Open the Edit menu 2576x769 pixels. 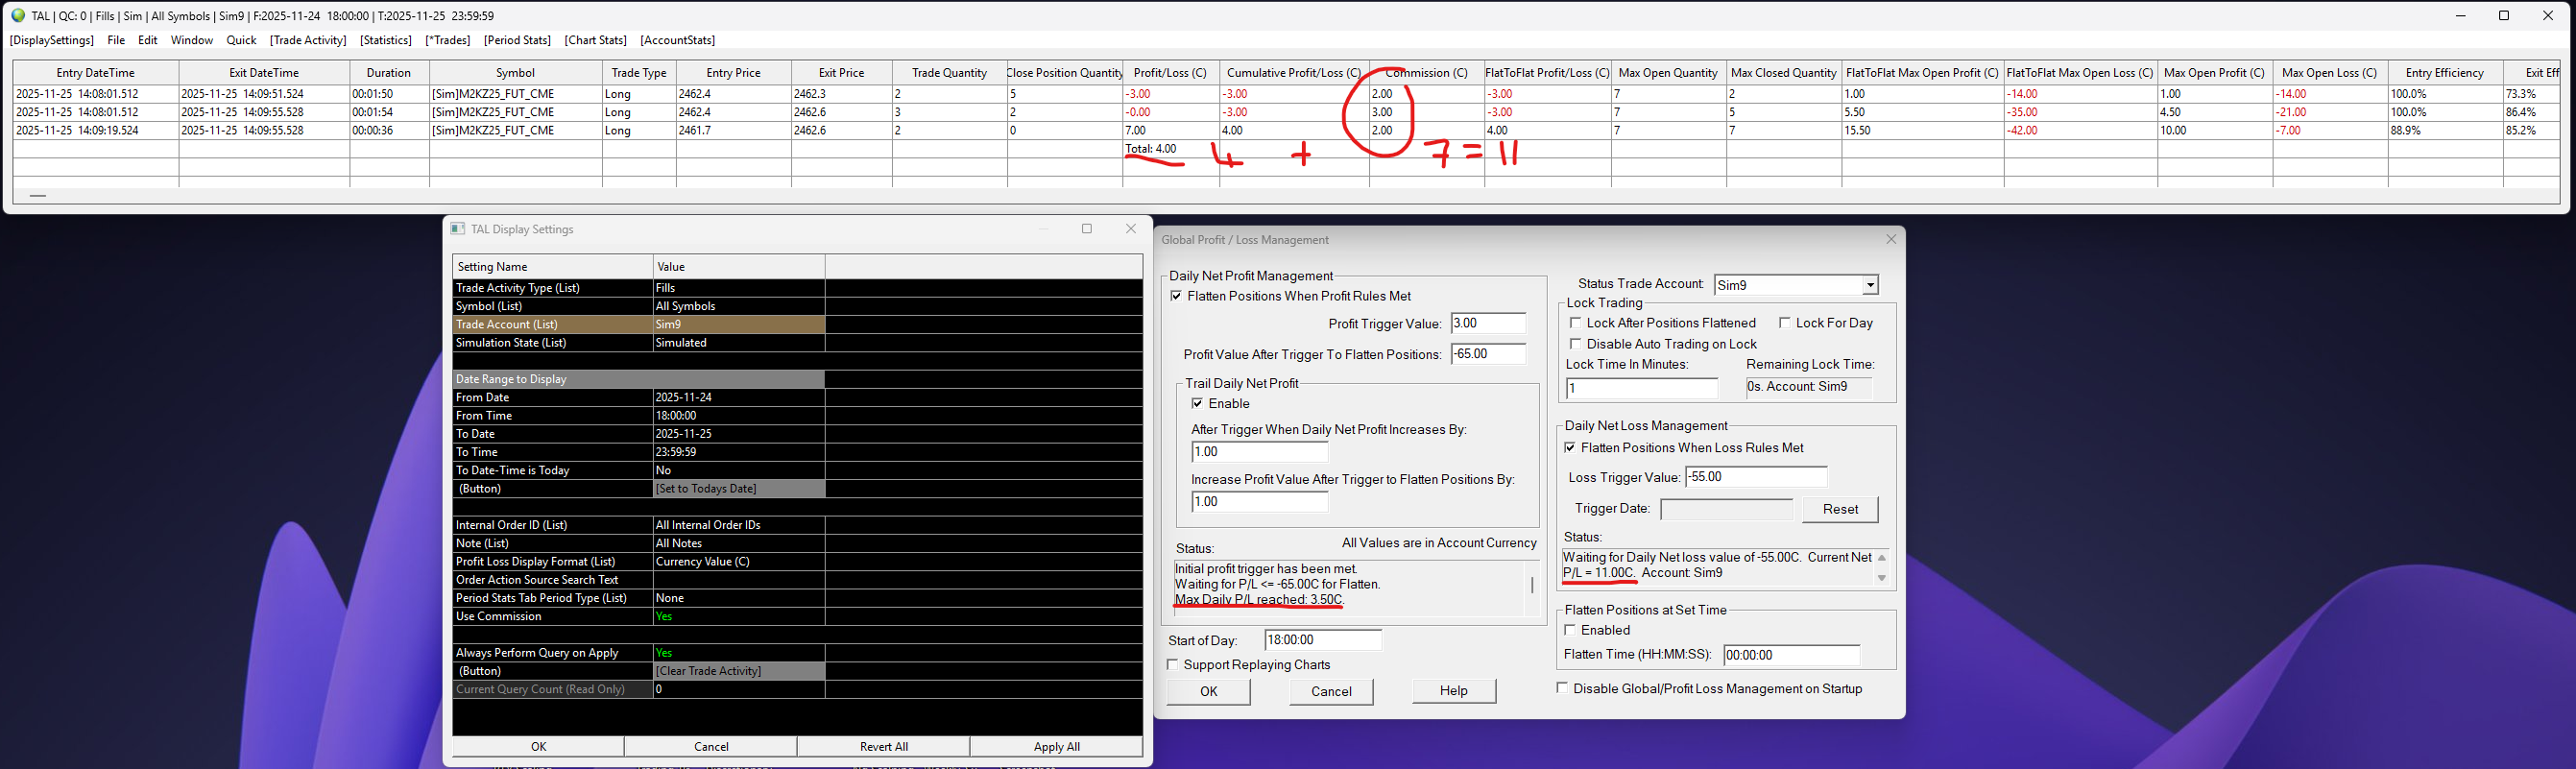148,40
